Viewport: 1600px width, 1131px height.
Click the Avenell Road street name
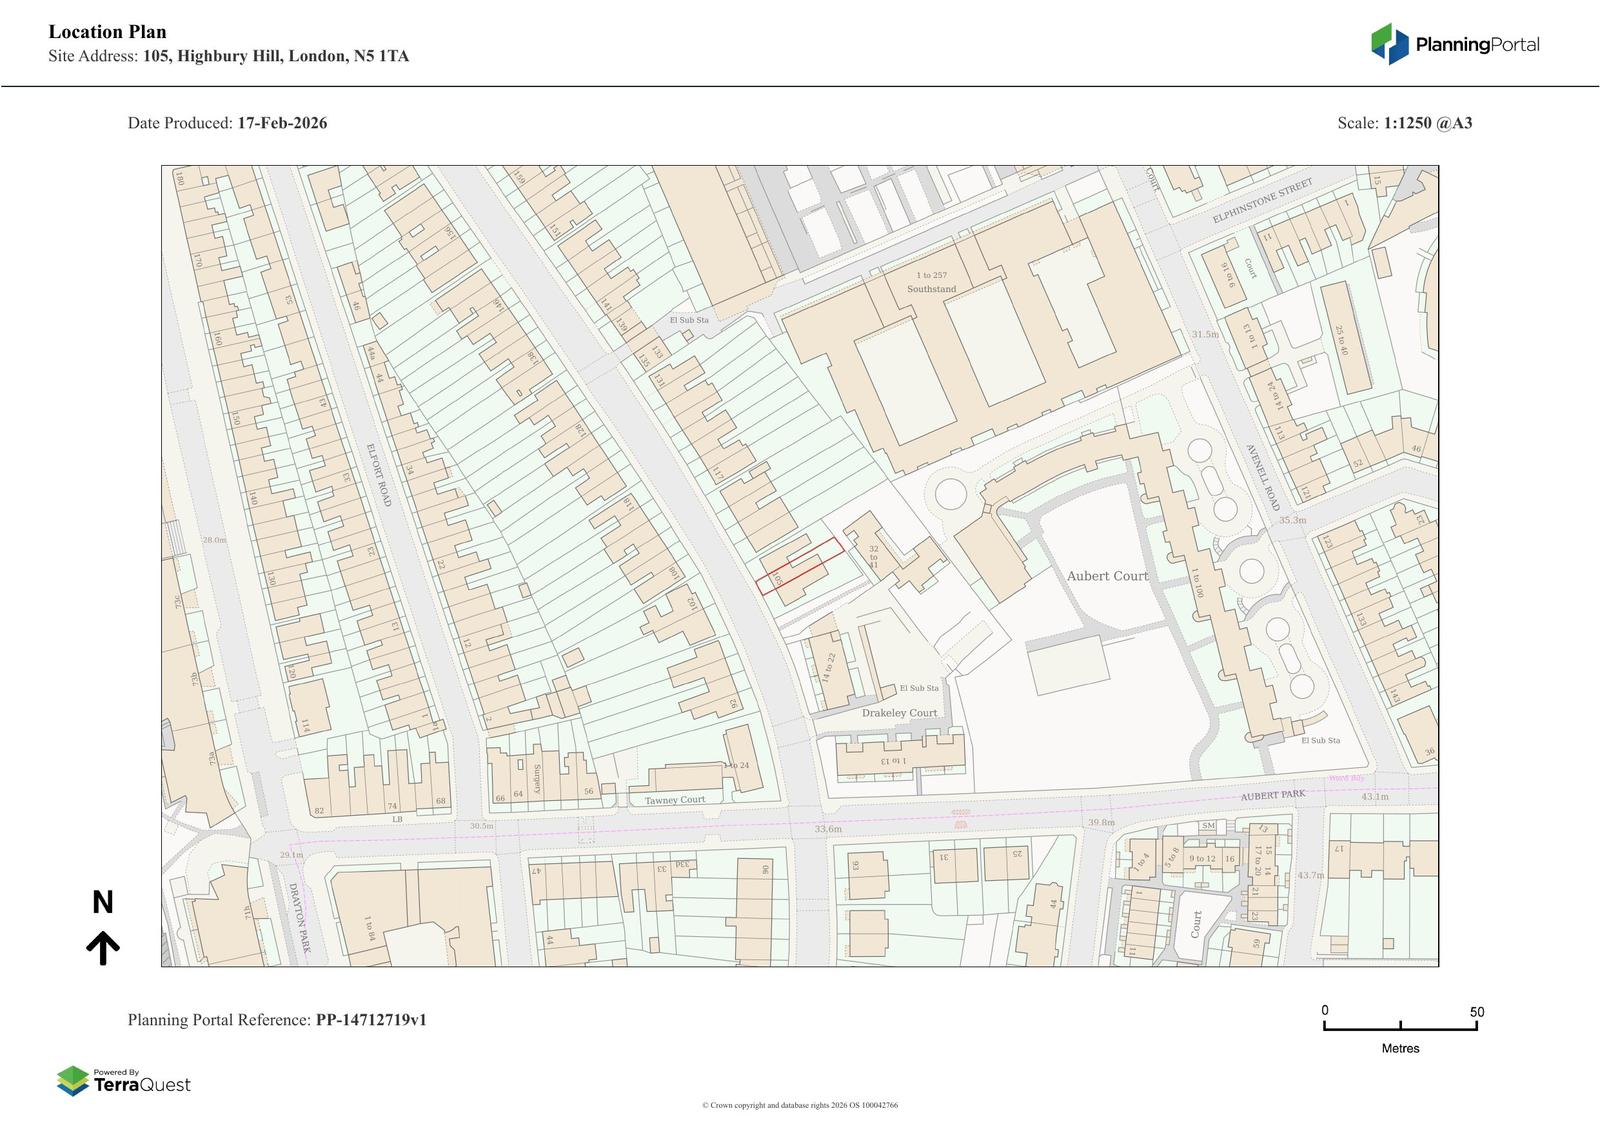[x=1262, y=477]
